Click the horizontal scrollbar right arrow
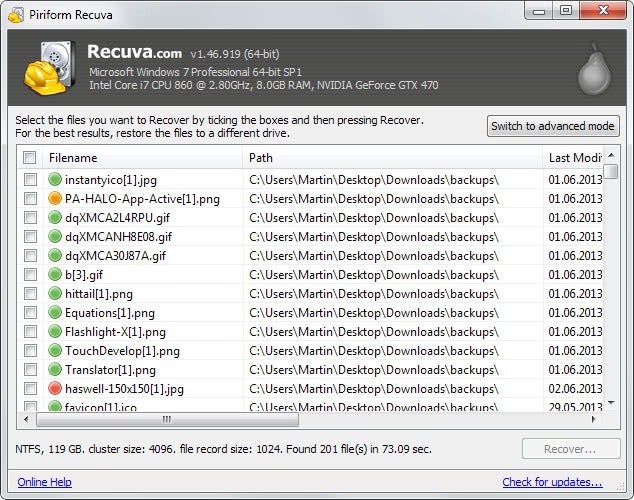The height and width of the screenshot is (500, 634). click(594, 419)
